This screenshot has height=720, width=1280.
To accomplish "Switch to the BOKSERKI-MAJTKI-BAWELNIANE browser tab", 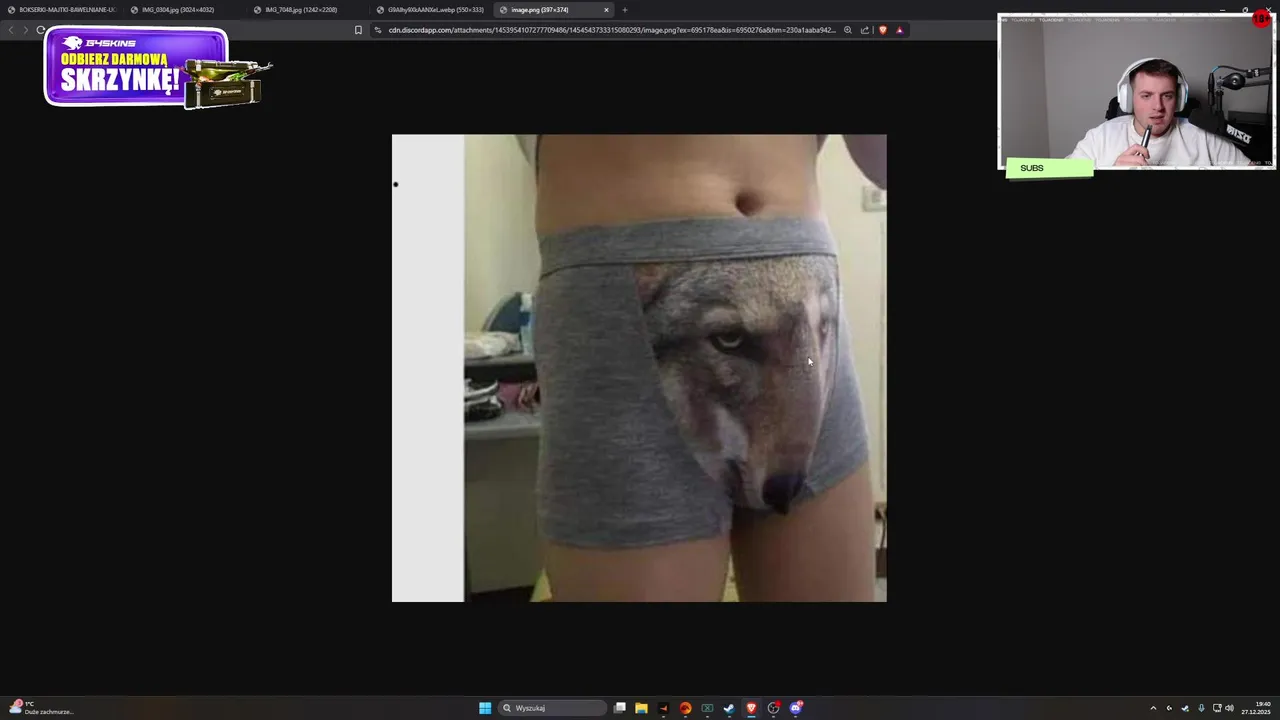I will click(x=62, y=10).
